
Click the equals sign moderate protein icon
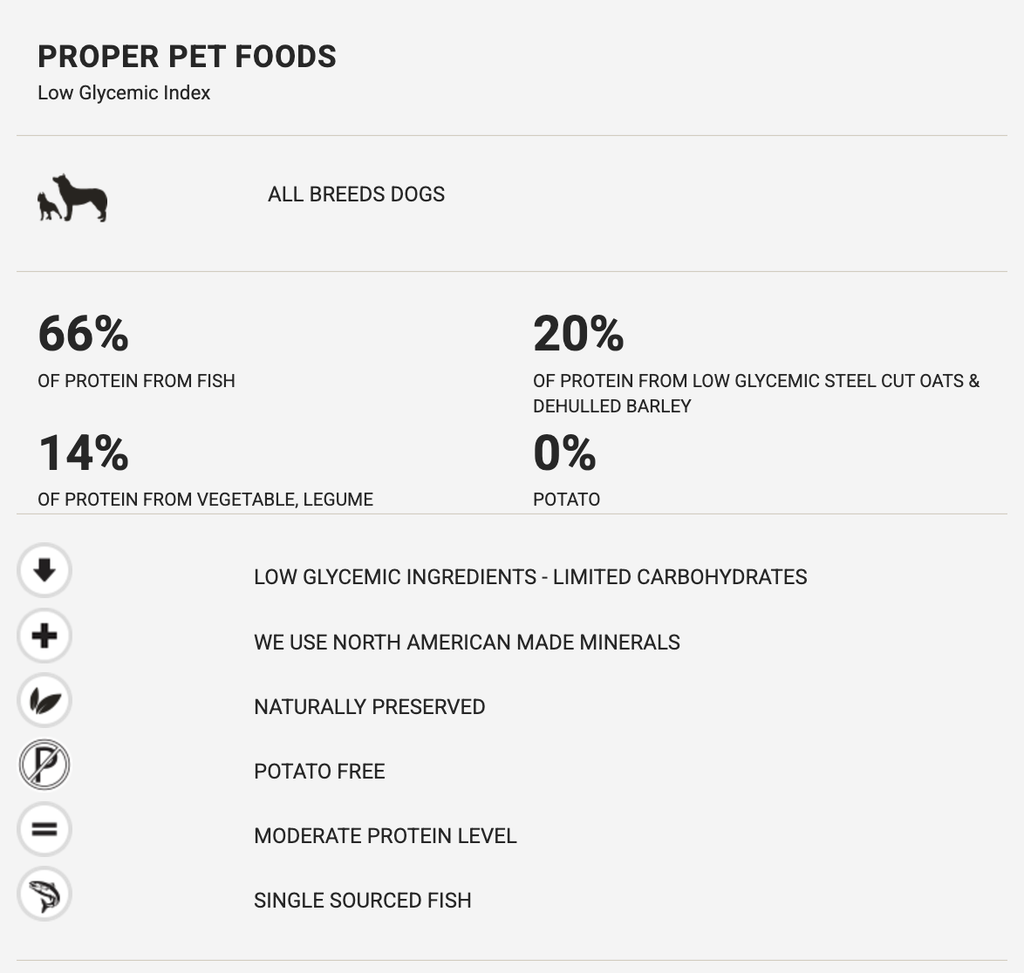click(44, 829)
